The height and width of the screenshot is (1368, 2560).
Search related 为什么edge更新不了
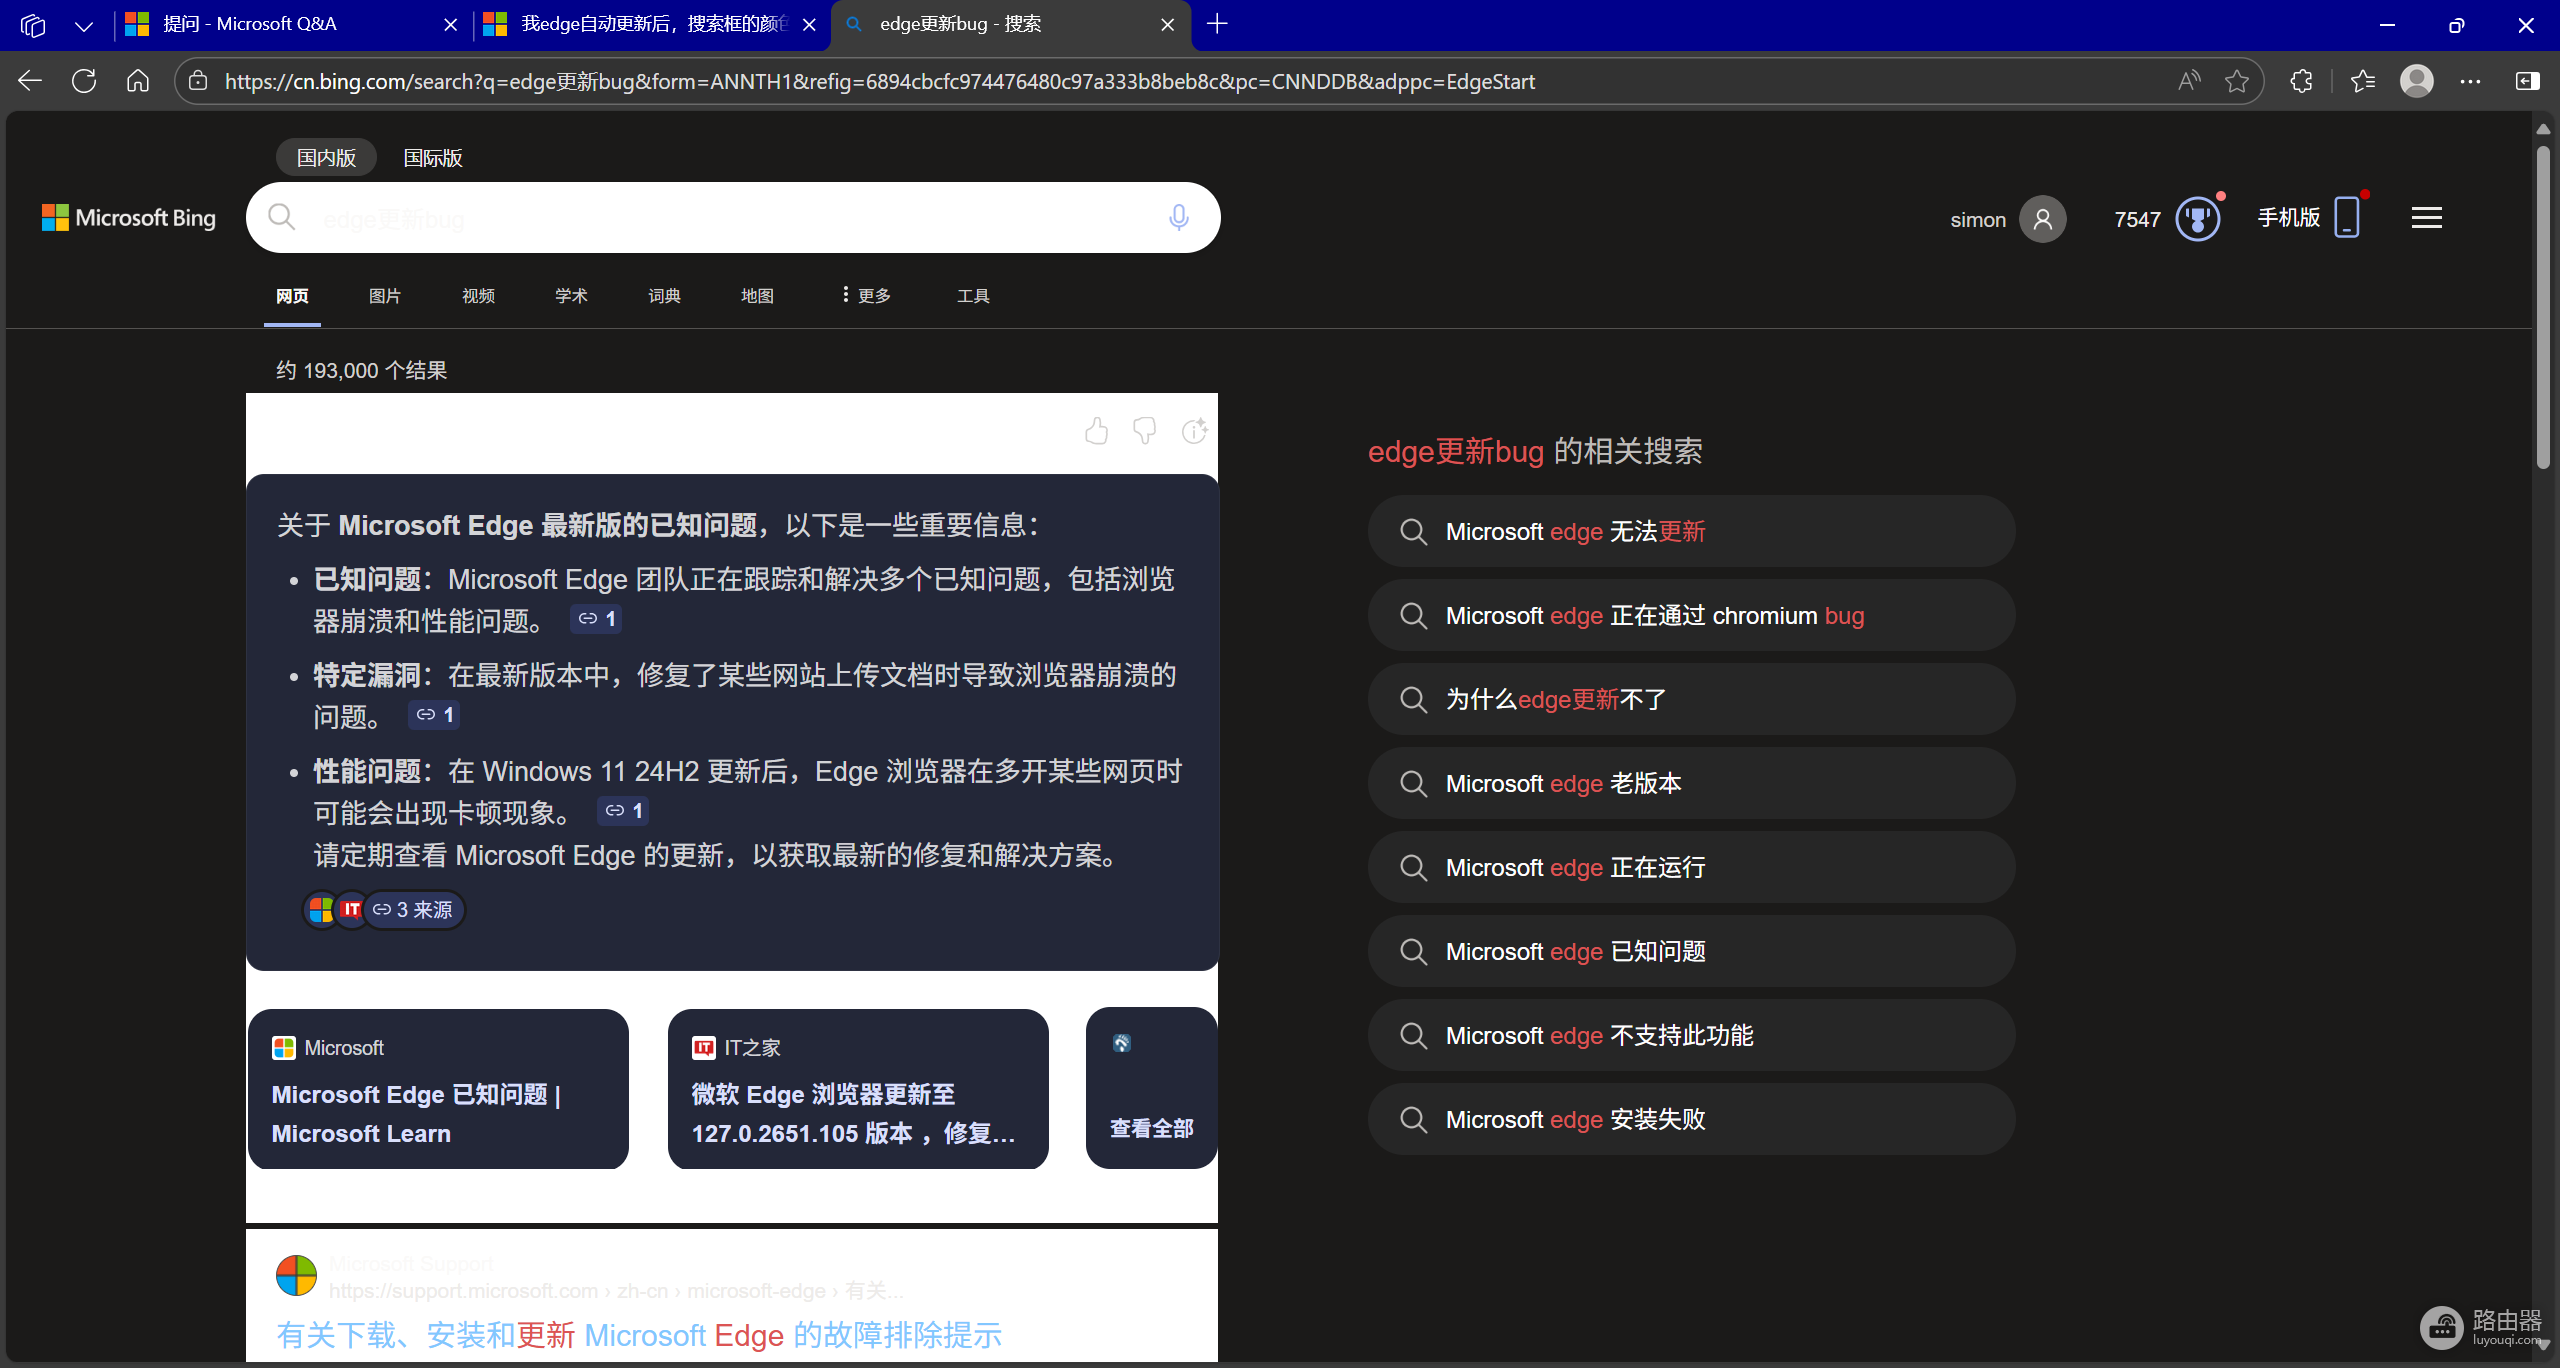point(1691,700)
